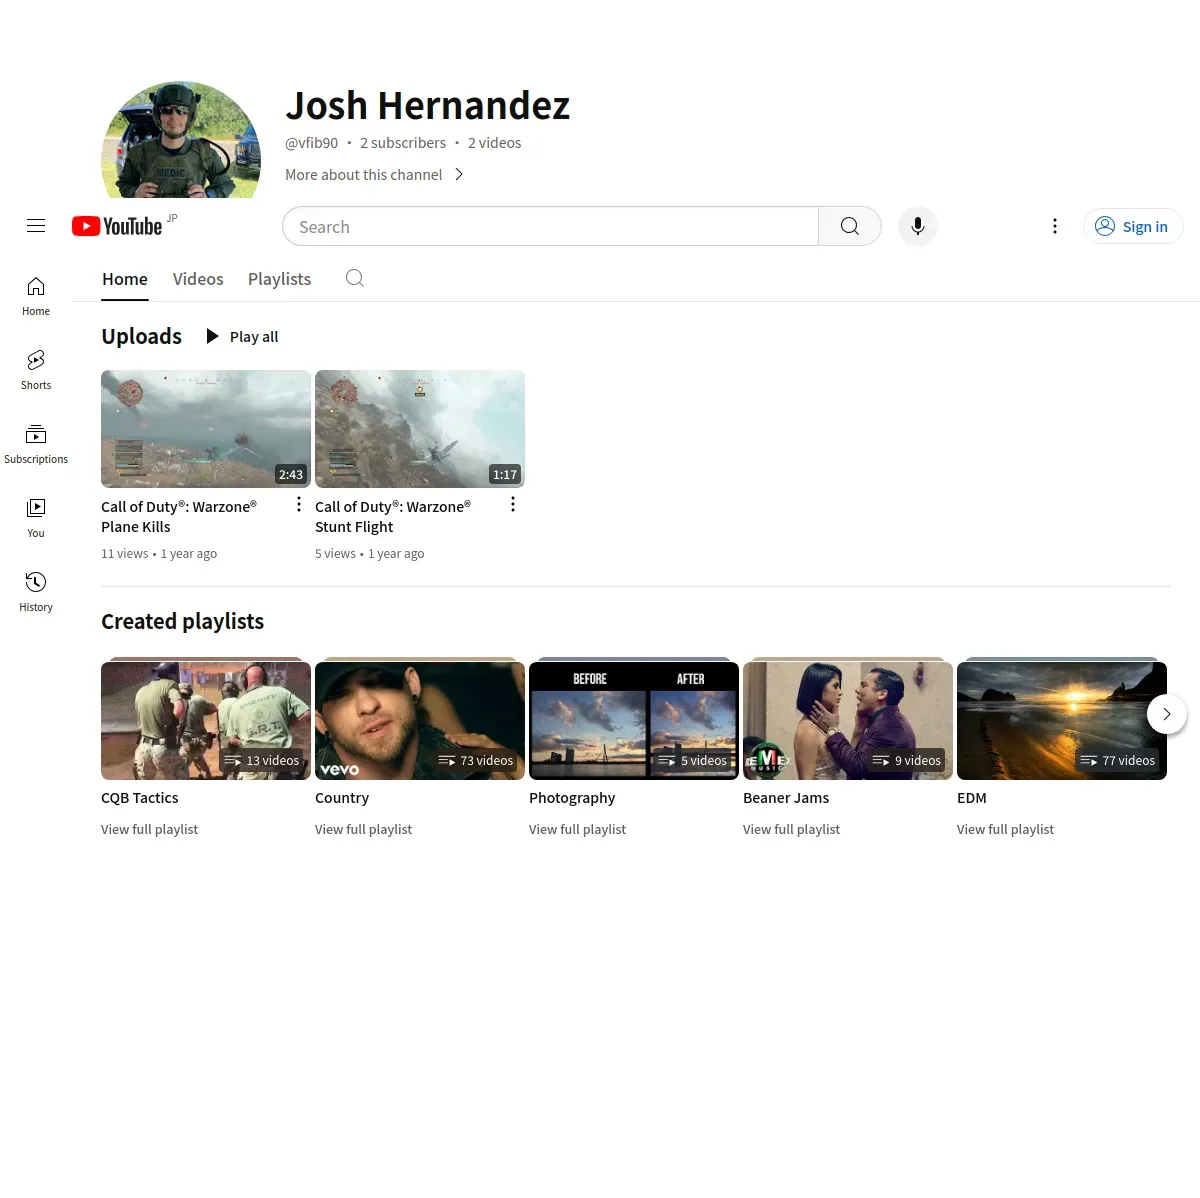Click the YouTube logo

tap(117, 226)
